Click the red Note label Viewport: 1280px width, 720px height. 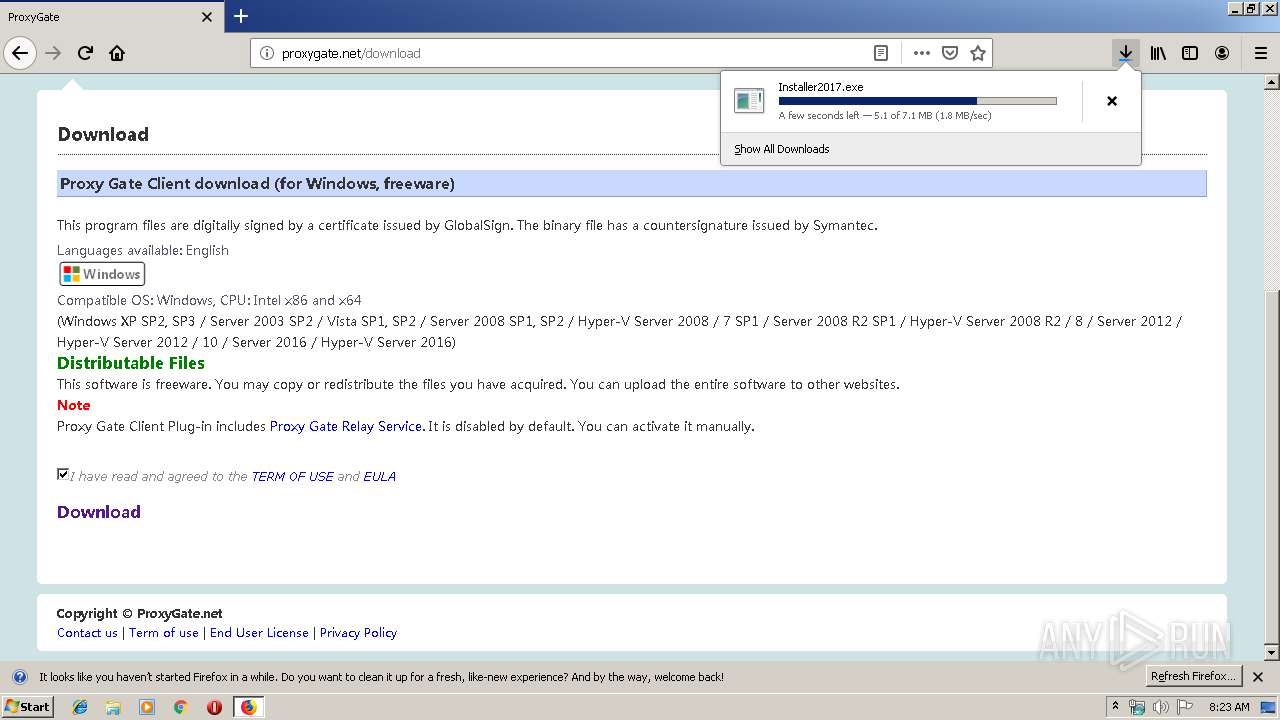pos(74,405)
